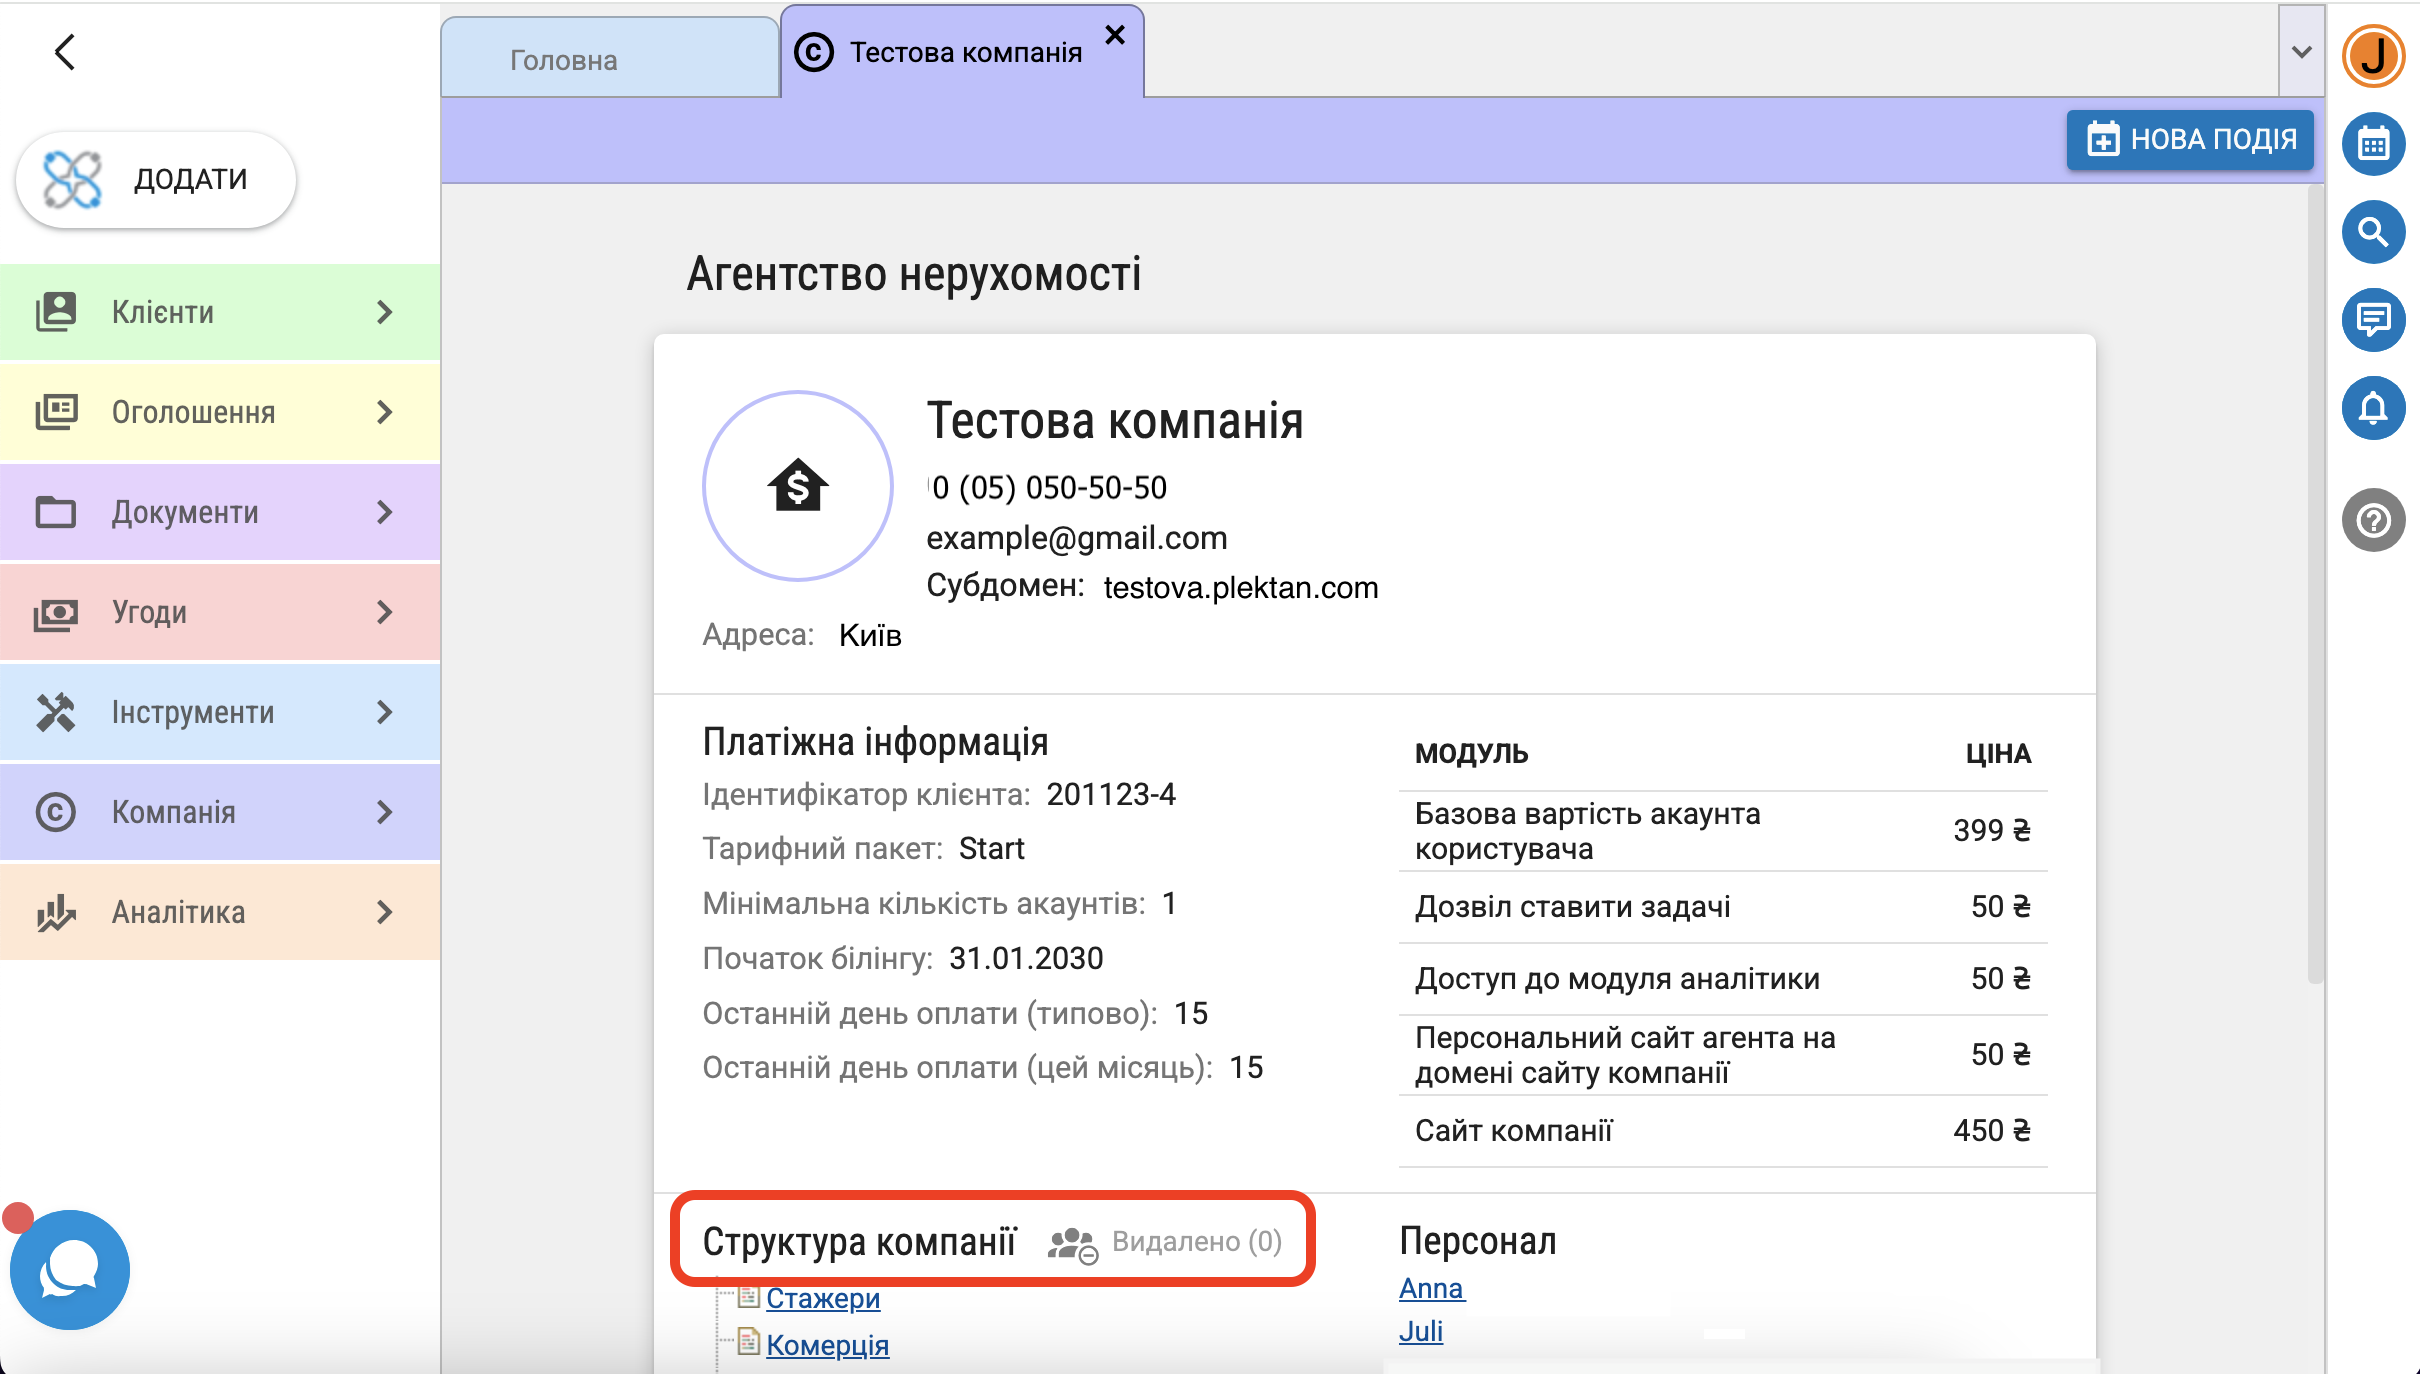Click the back arrow at top left
Screen dimensions: 2420x1374
[x=66, y=52]
